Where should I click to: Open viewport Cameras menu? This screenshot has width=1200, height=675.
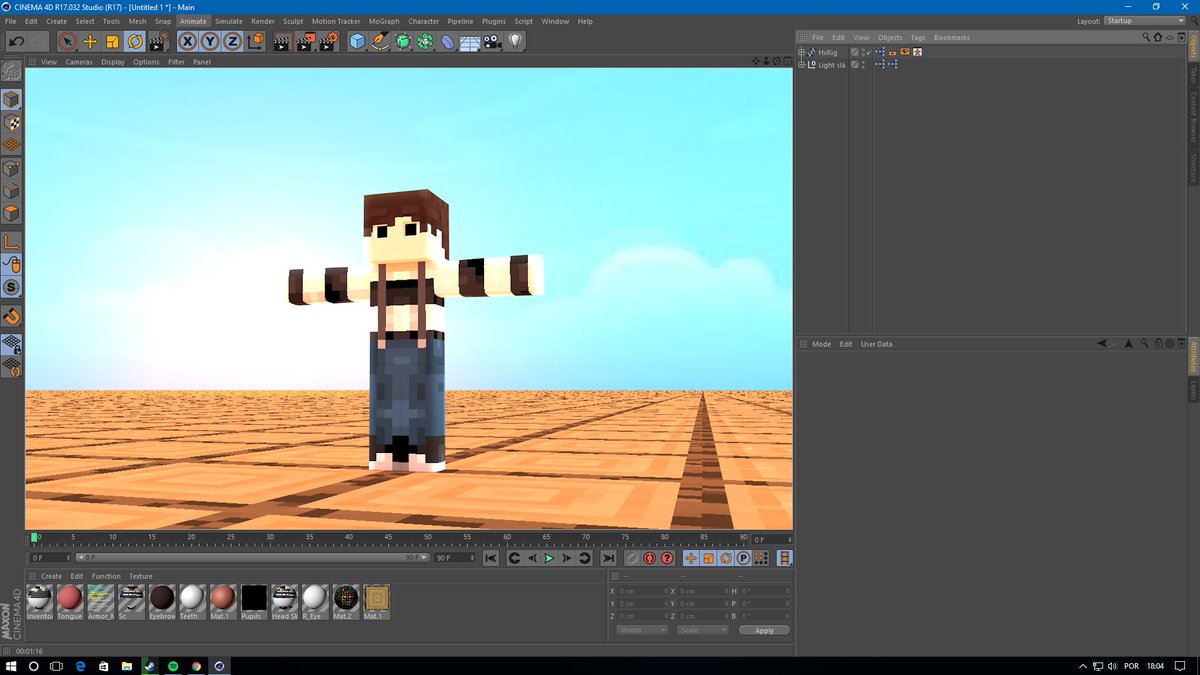79,62
